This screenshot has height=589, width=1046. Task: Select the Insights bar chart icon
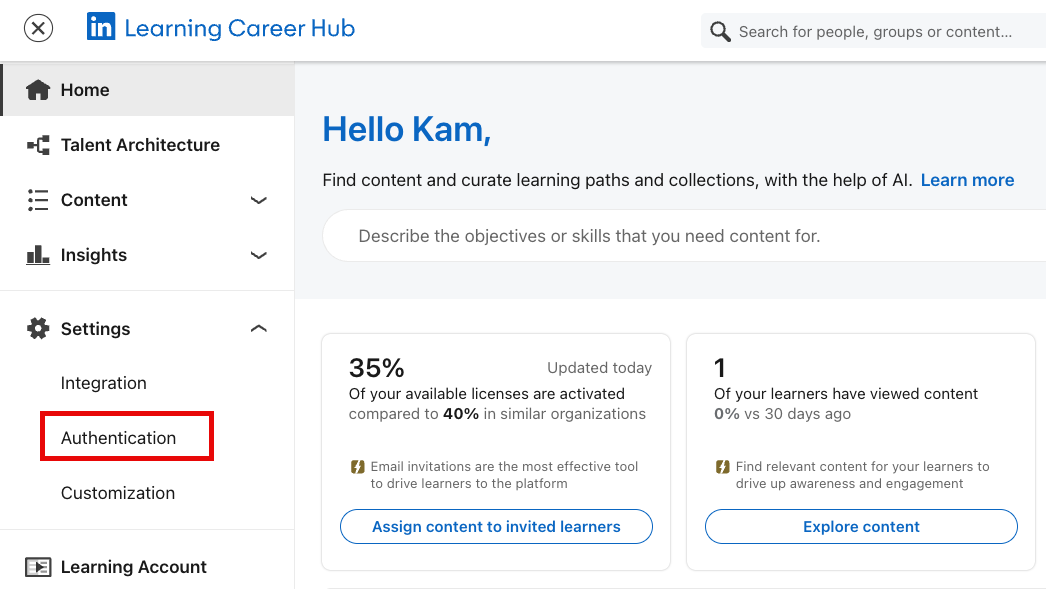click(37, 254)
